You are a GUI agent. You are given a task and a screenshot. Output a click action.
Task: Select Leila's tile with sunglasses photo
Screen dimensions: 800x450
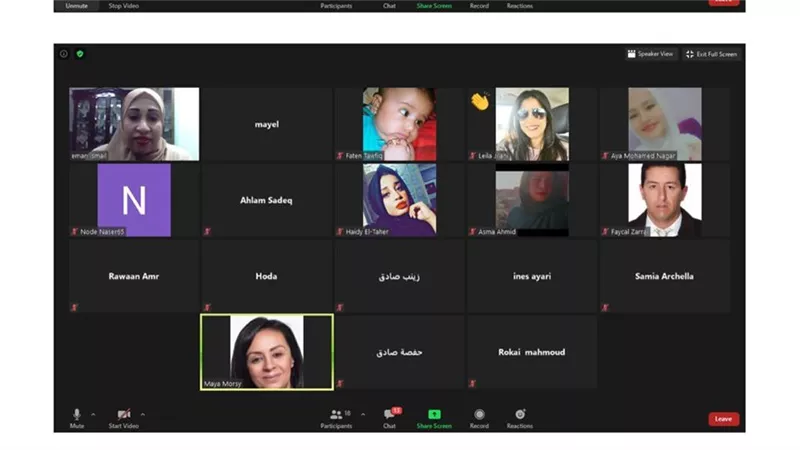click(532, 124)
